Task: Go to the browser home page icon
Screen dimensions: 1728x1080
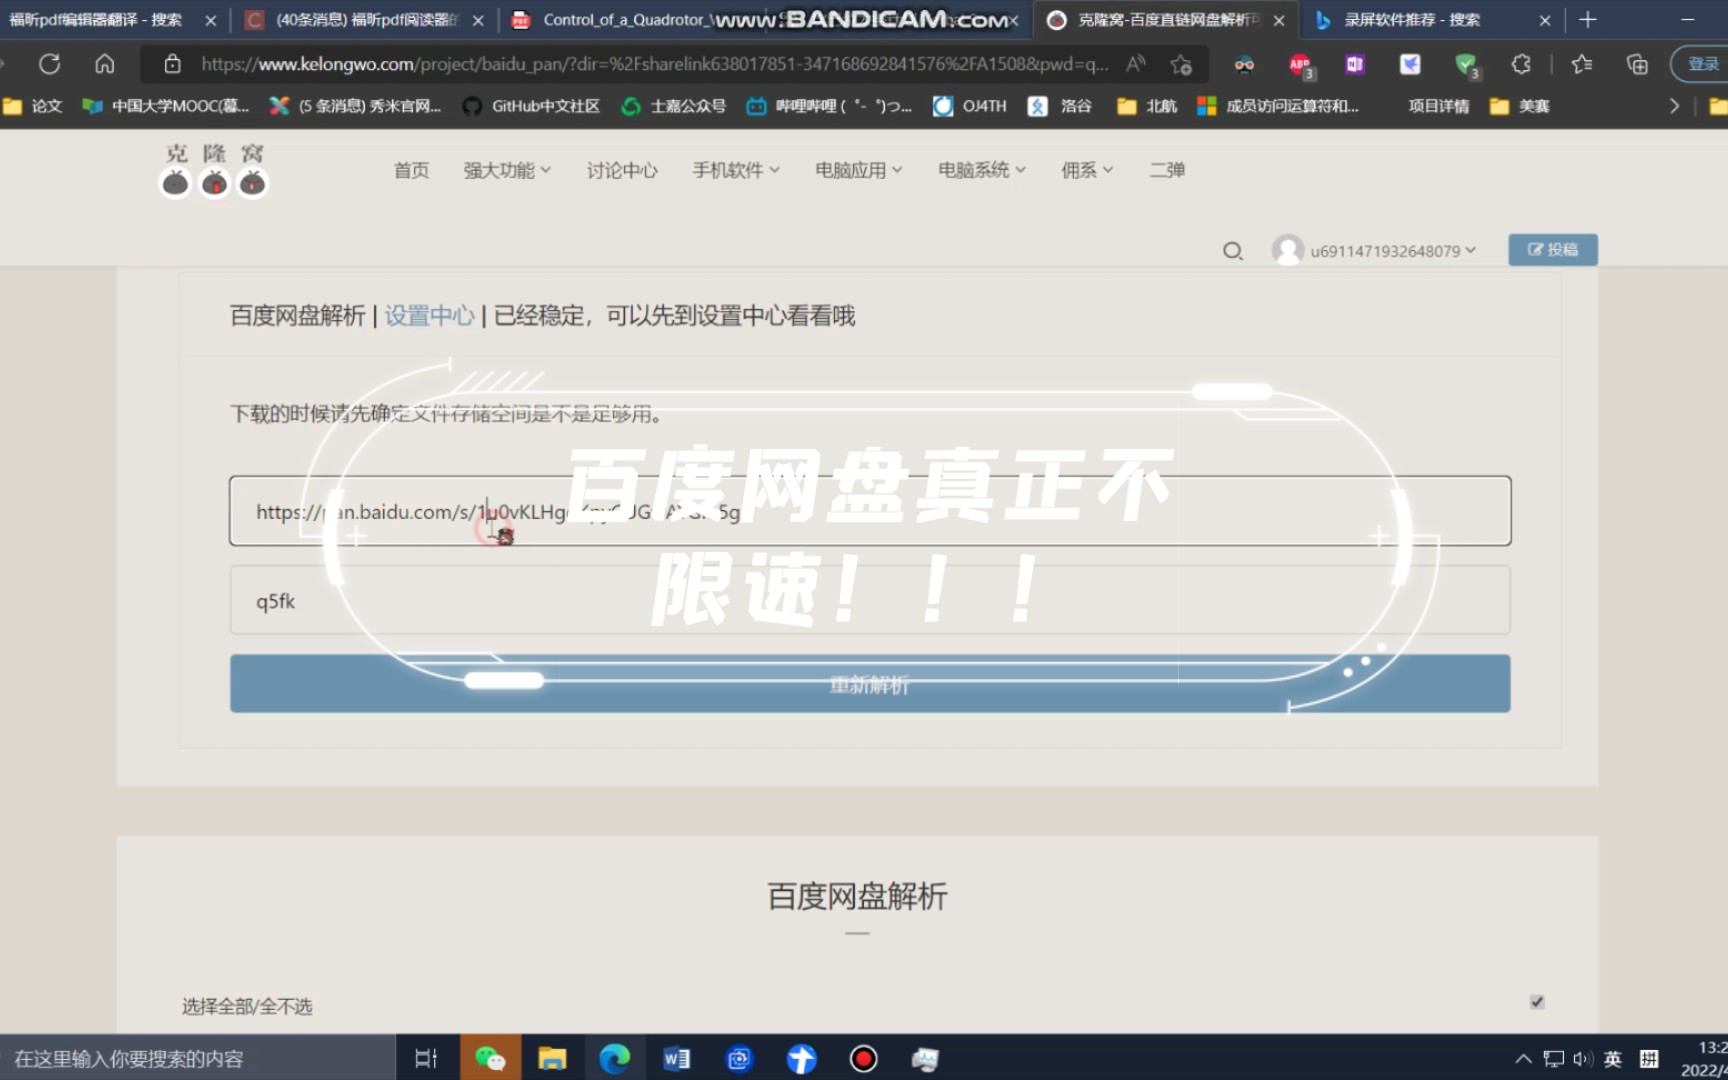Action: point(104,64)
